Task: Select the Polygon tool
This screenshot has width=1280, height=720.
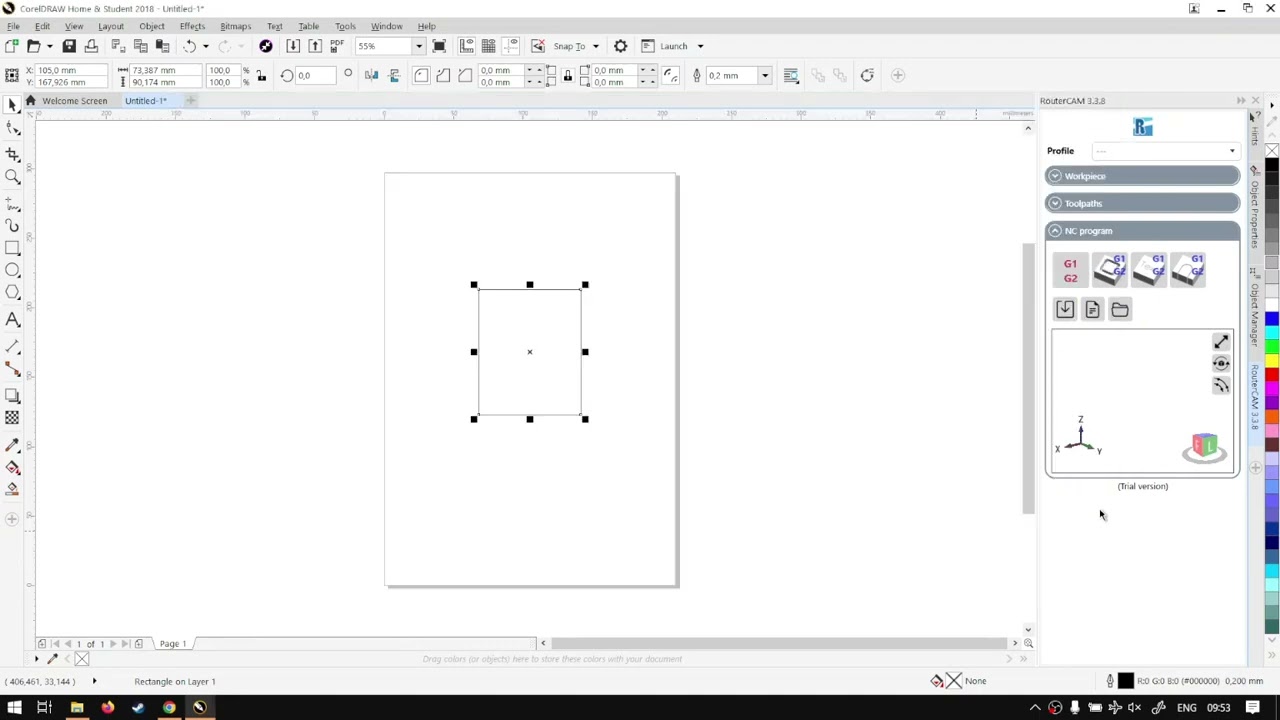Action: [x=12, y=294]
